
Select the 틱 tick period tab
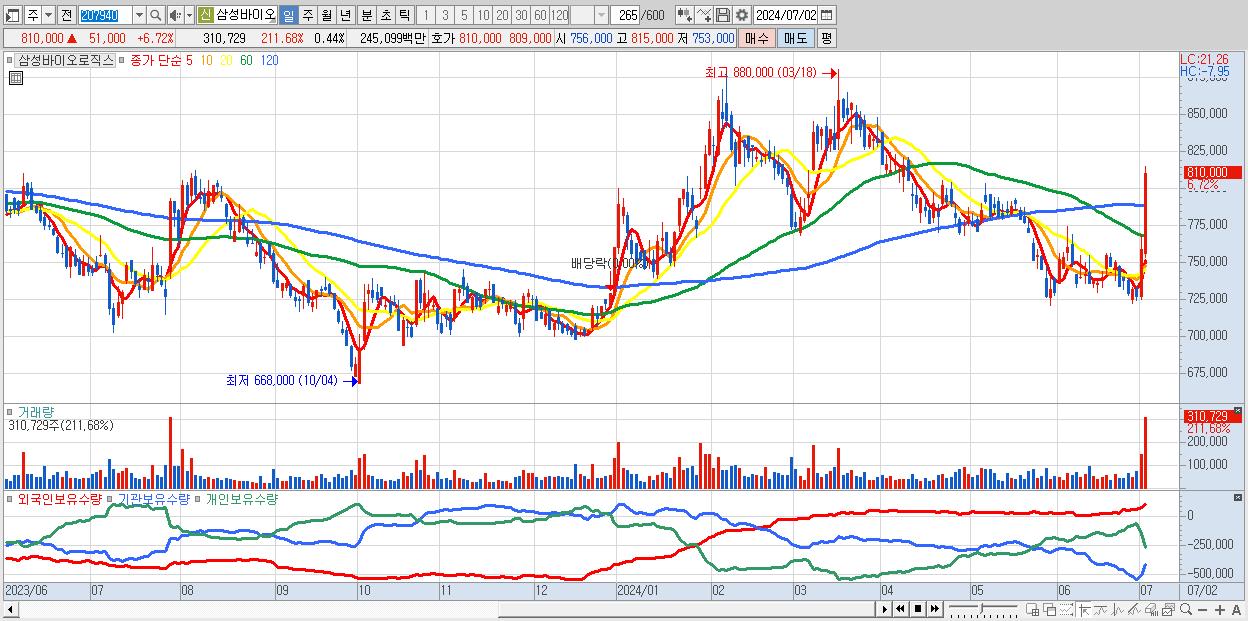[404, 15]
